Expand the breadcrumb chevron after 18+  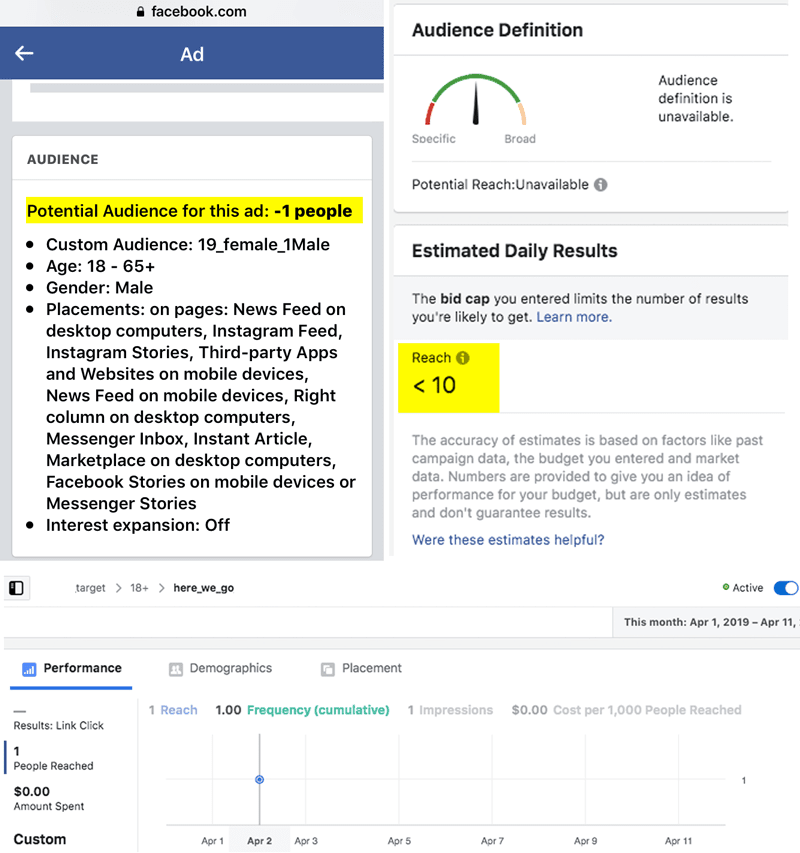(x=161, y=588)
